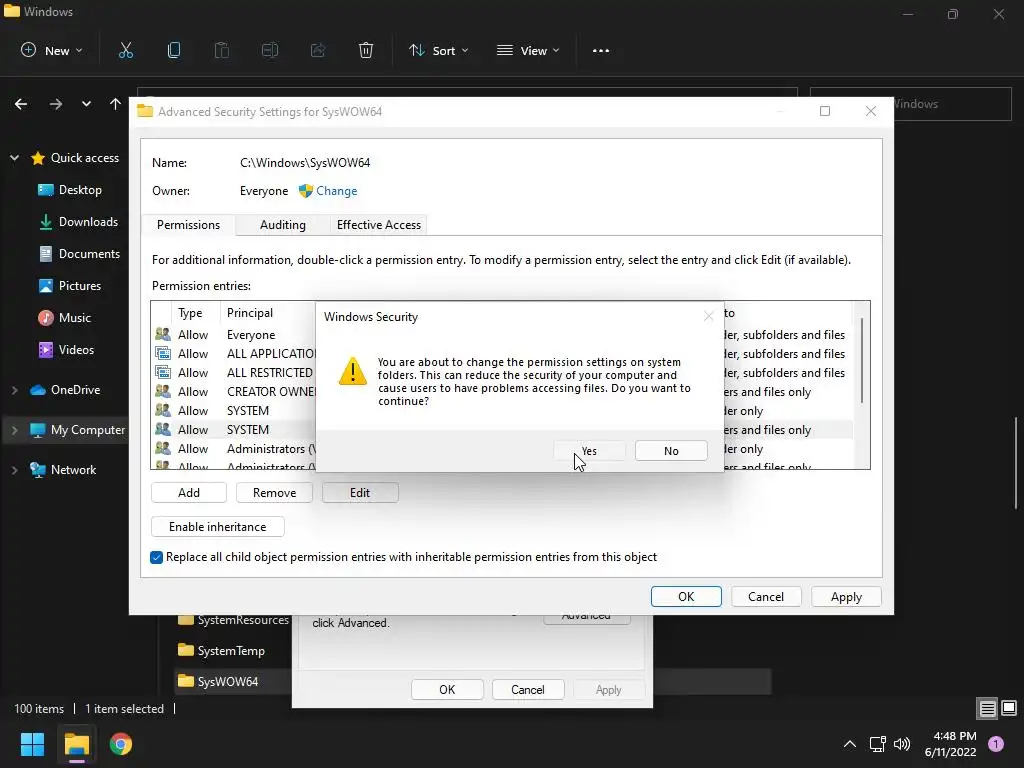1024x768 pixels.
Task: Click the Add permission entry button
Action: click(x=189, y=492)
